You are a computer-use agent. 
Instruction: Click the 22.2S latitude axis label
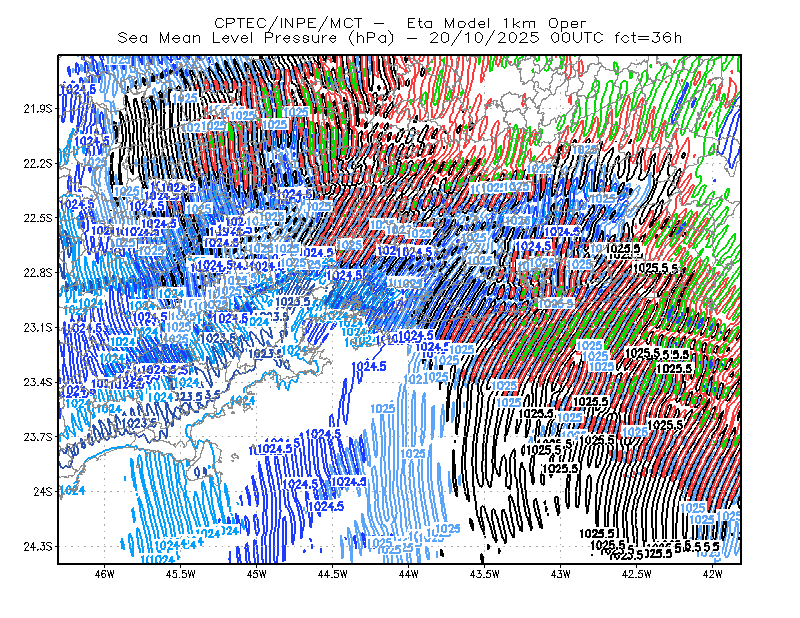tap(38, 163)
